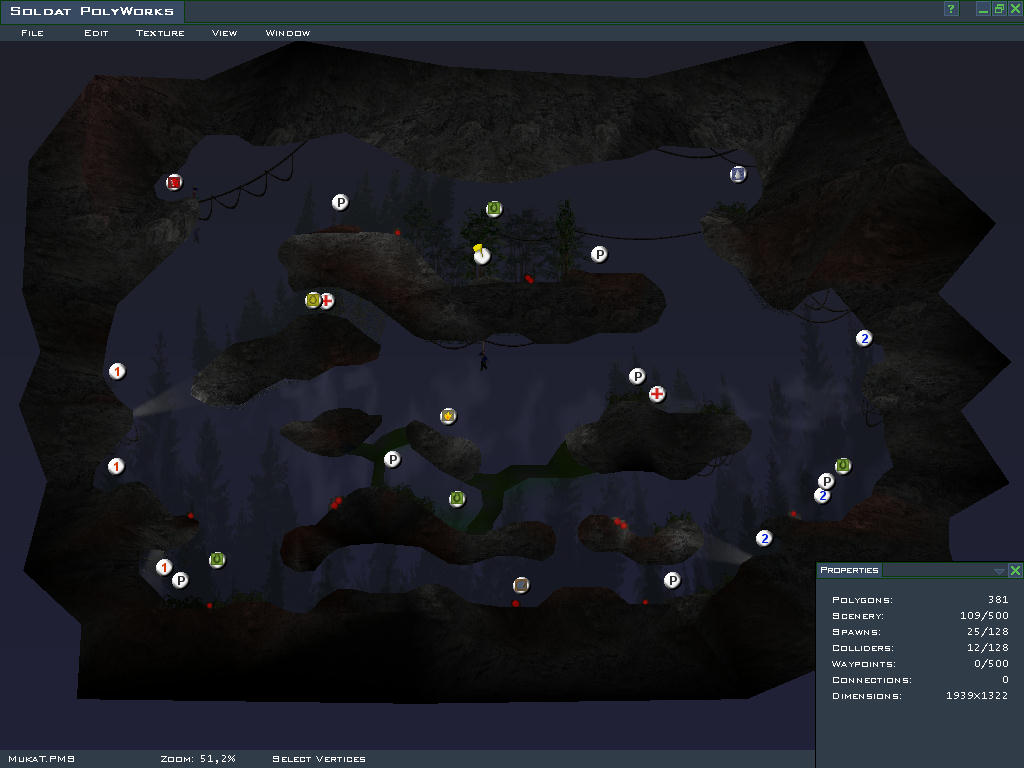The width and height of the screenshot is (1024, 768).
Task: Select the blue flag spawn marker
Action: point(738,174)
